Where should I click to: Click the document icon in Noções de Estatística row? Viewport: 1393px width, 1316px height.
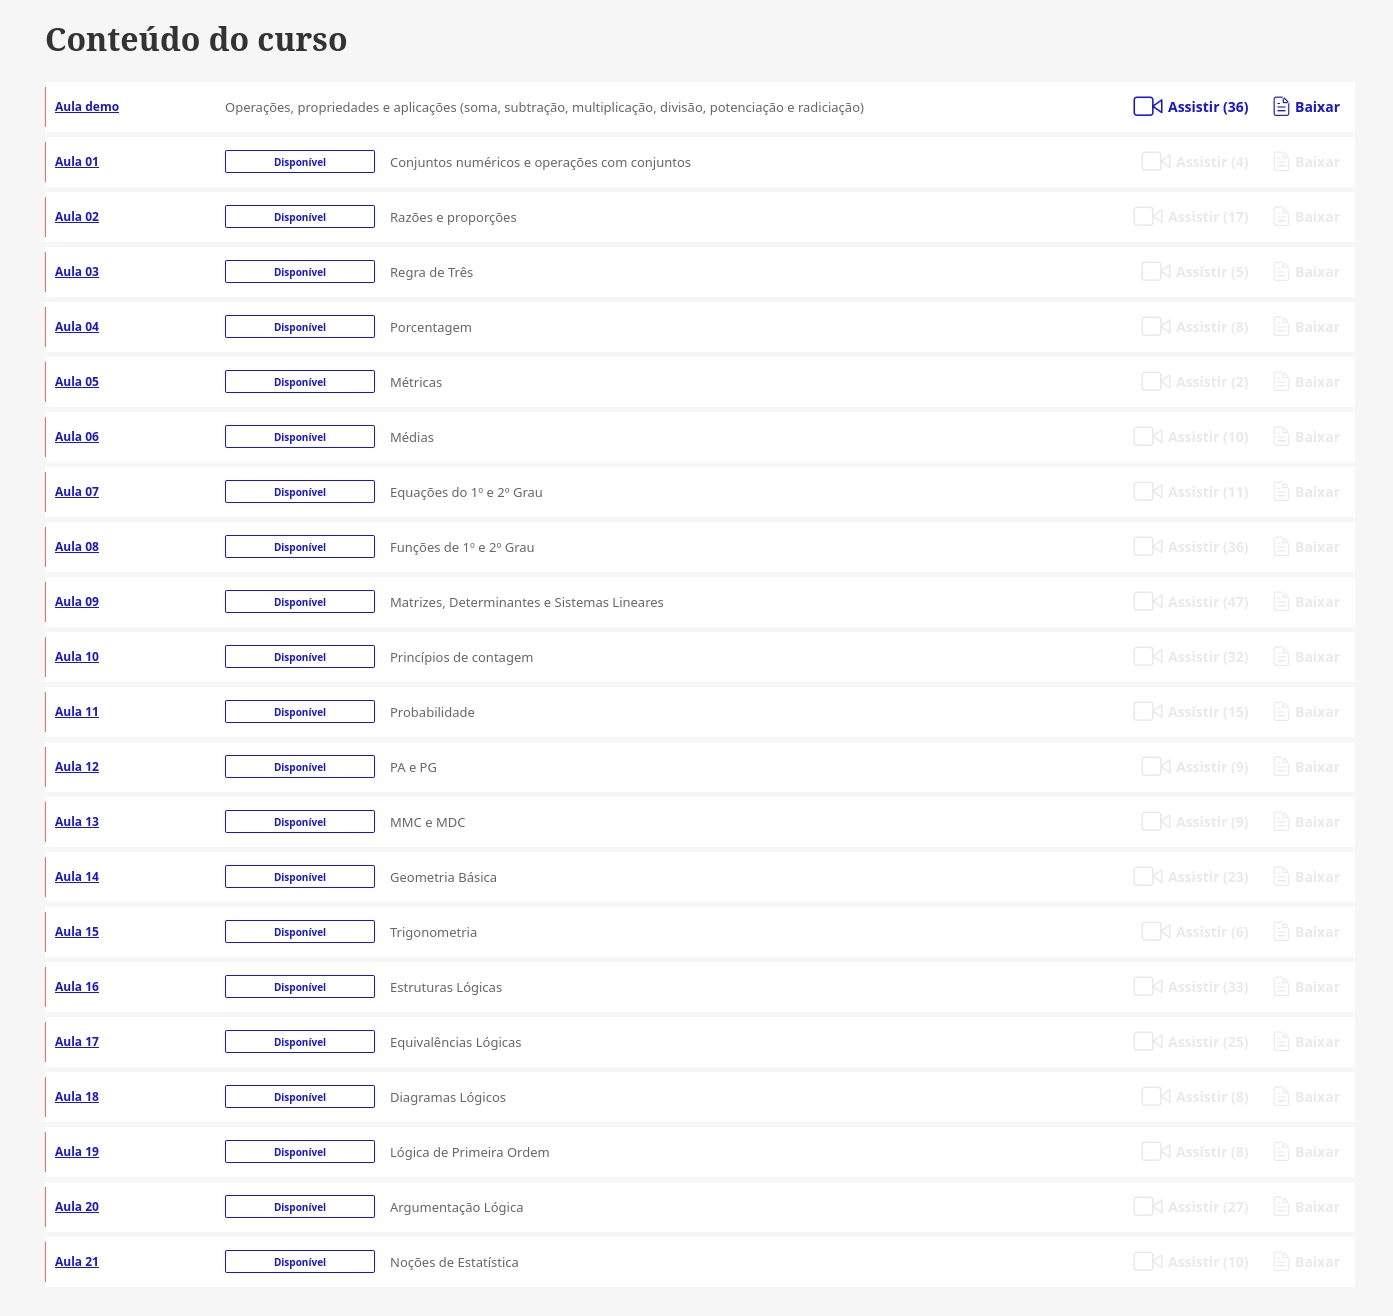(1281, 1262)
